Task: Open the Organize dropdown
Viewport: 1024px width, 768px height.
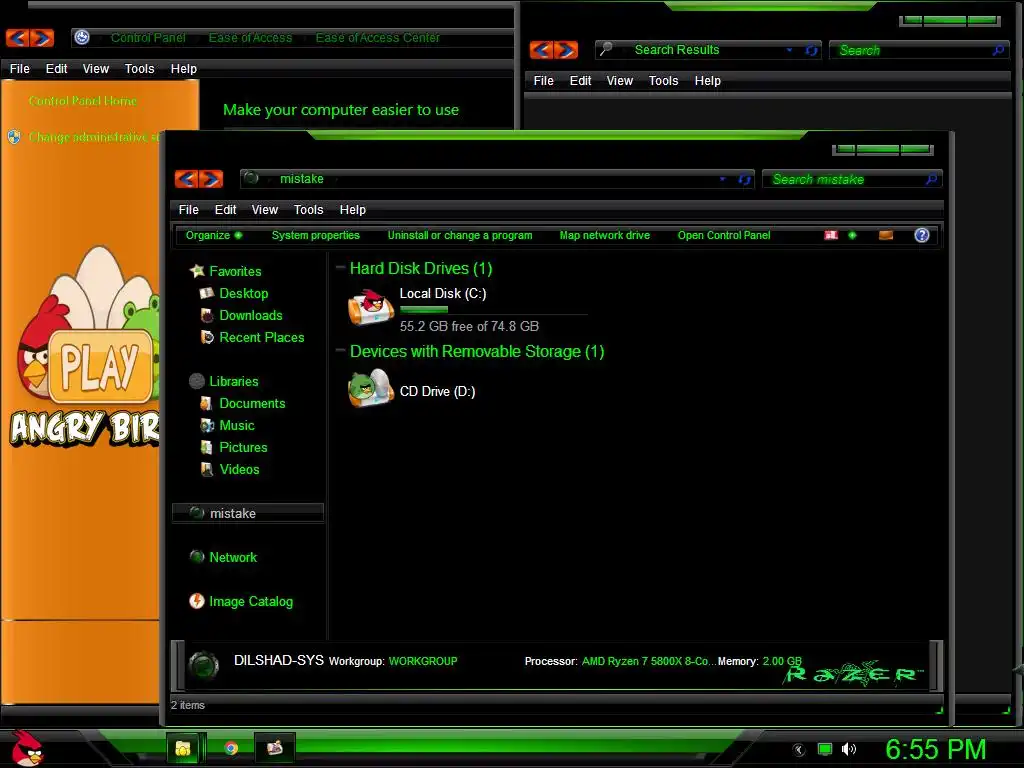Action: point(214,235)
